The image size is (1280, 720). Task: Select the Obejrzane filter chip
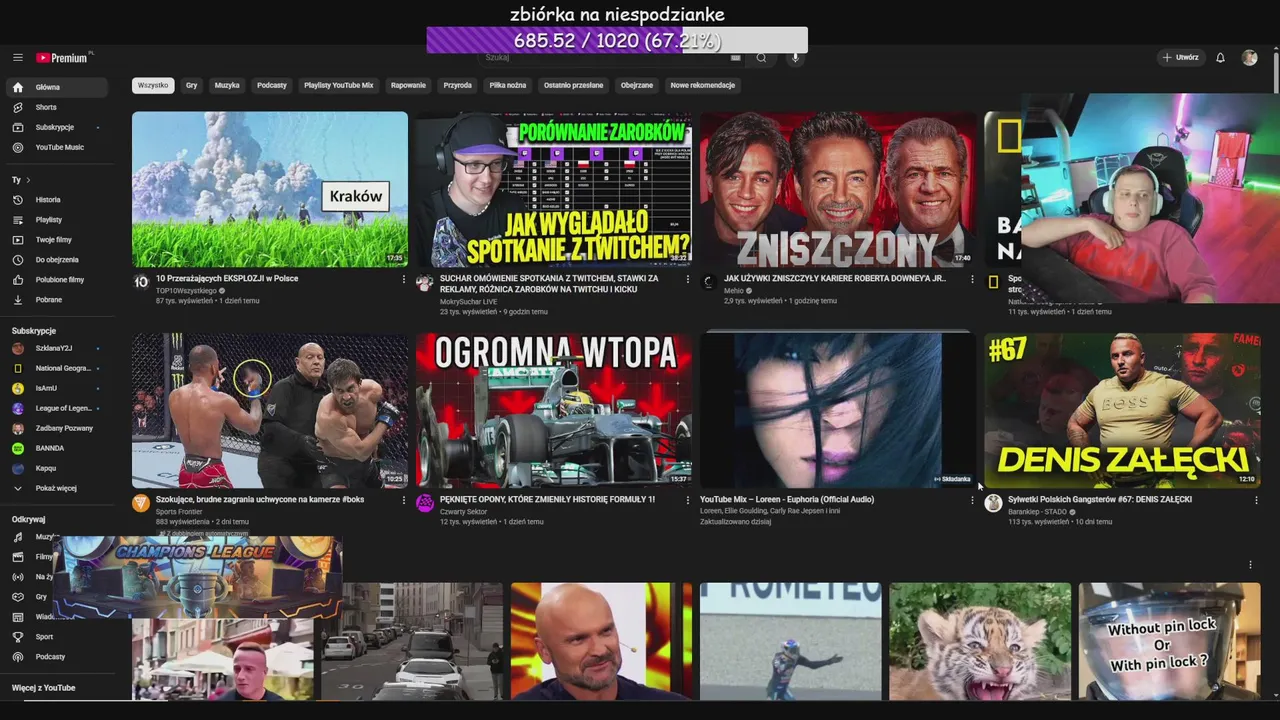pyautogui.click(x=637, y=86)
